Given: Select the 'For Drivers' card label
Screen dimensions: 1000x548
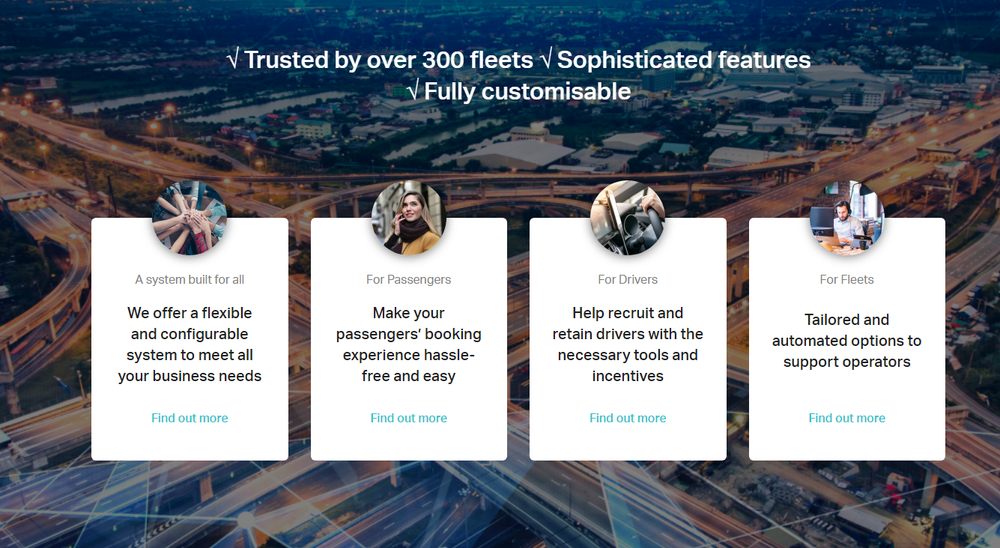Looking at the screenshot, I should point(628,279).
